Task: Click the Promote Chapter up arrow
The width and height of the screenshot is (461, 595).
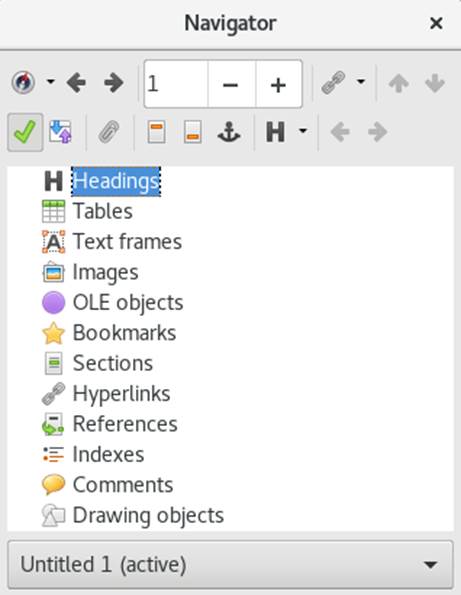Action: click(398, 83)
